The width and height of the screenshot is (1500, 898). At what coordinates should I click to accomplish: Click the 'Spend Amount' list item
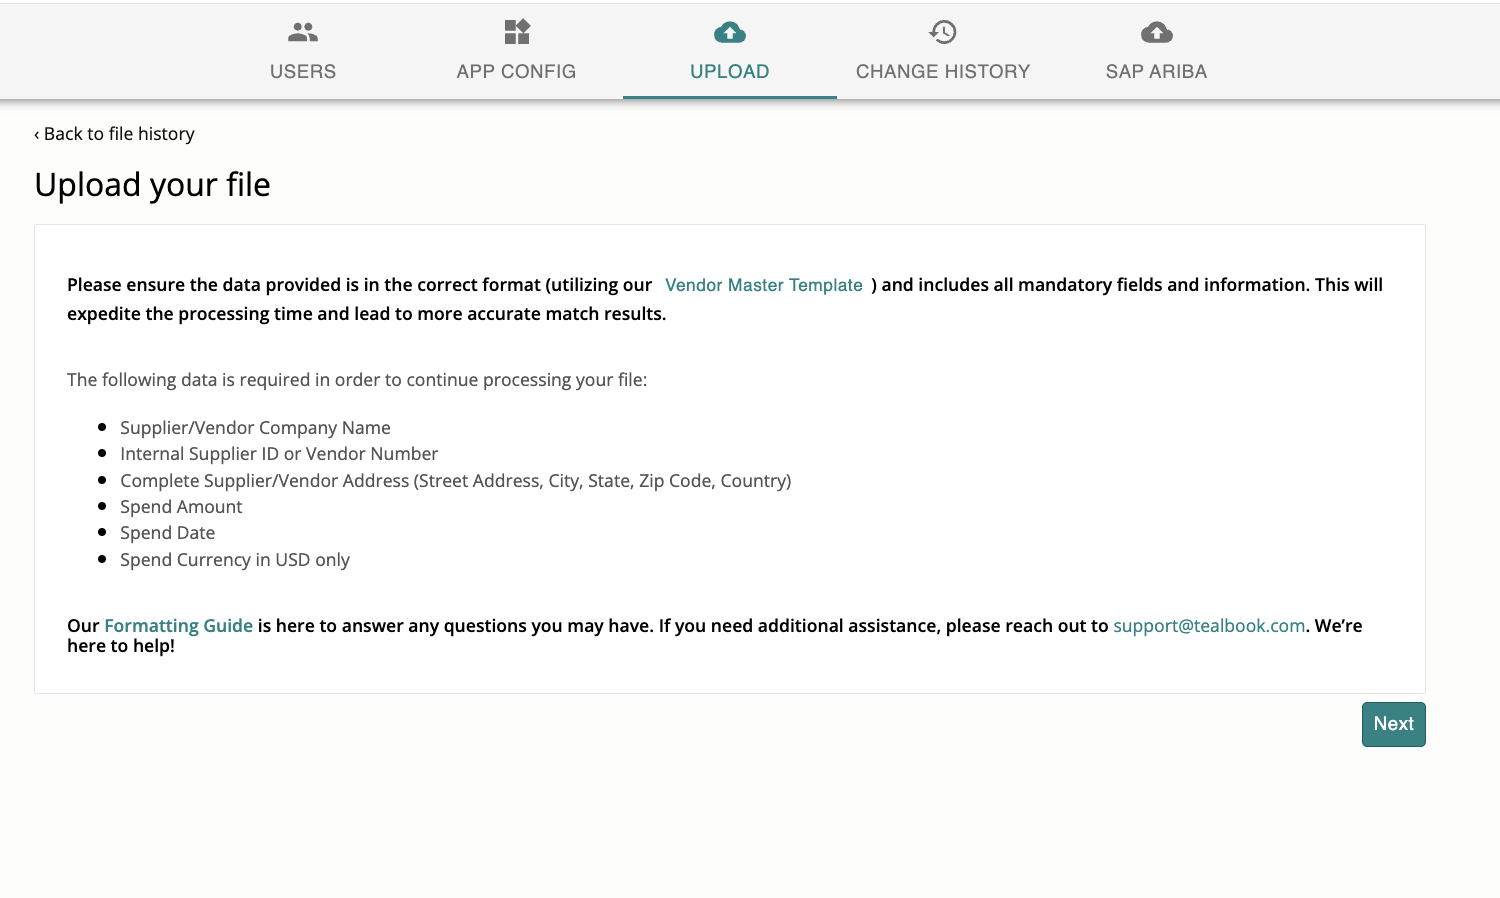coord(181,507)
